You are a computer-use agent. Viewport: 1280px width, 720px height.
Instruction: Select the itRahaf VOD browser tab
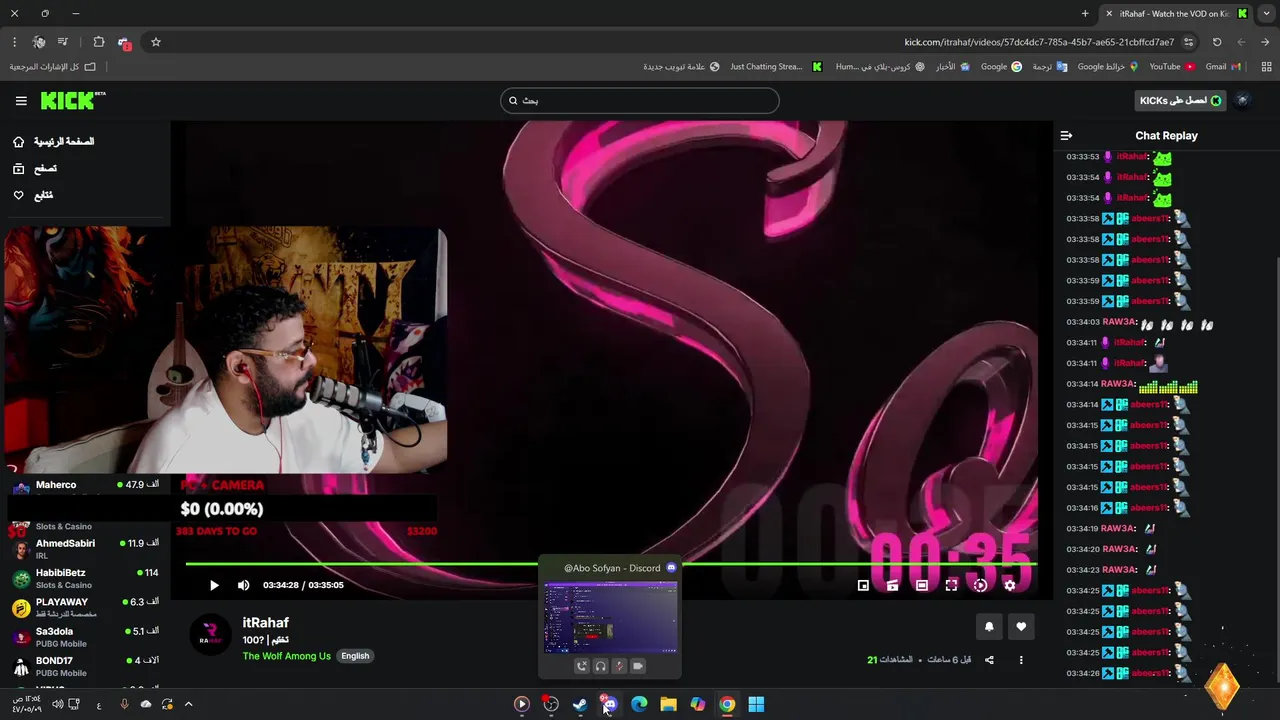1176,13
